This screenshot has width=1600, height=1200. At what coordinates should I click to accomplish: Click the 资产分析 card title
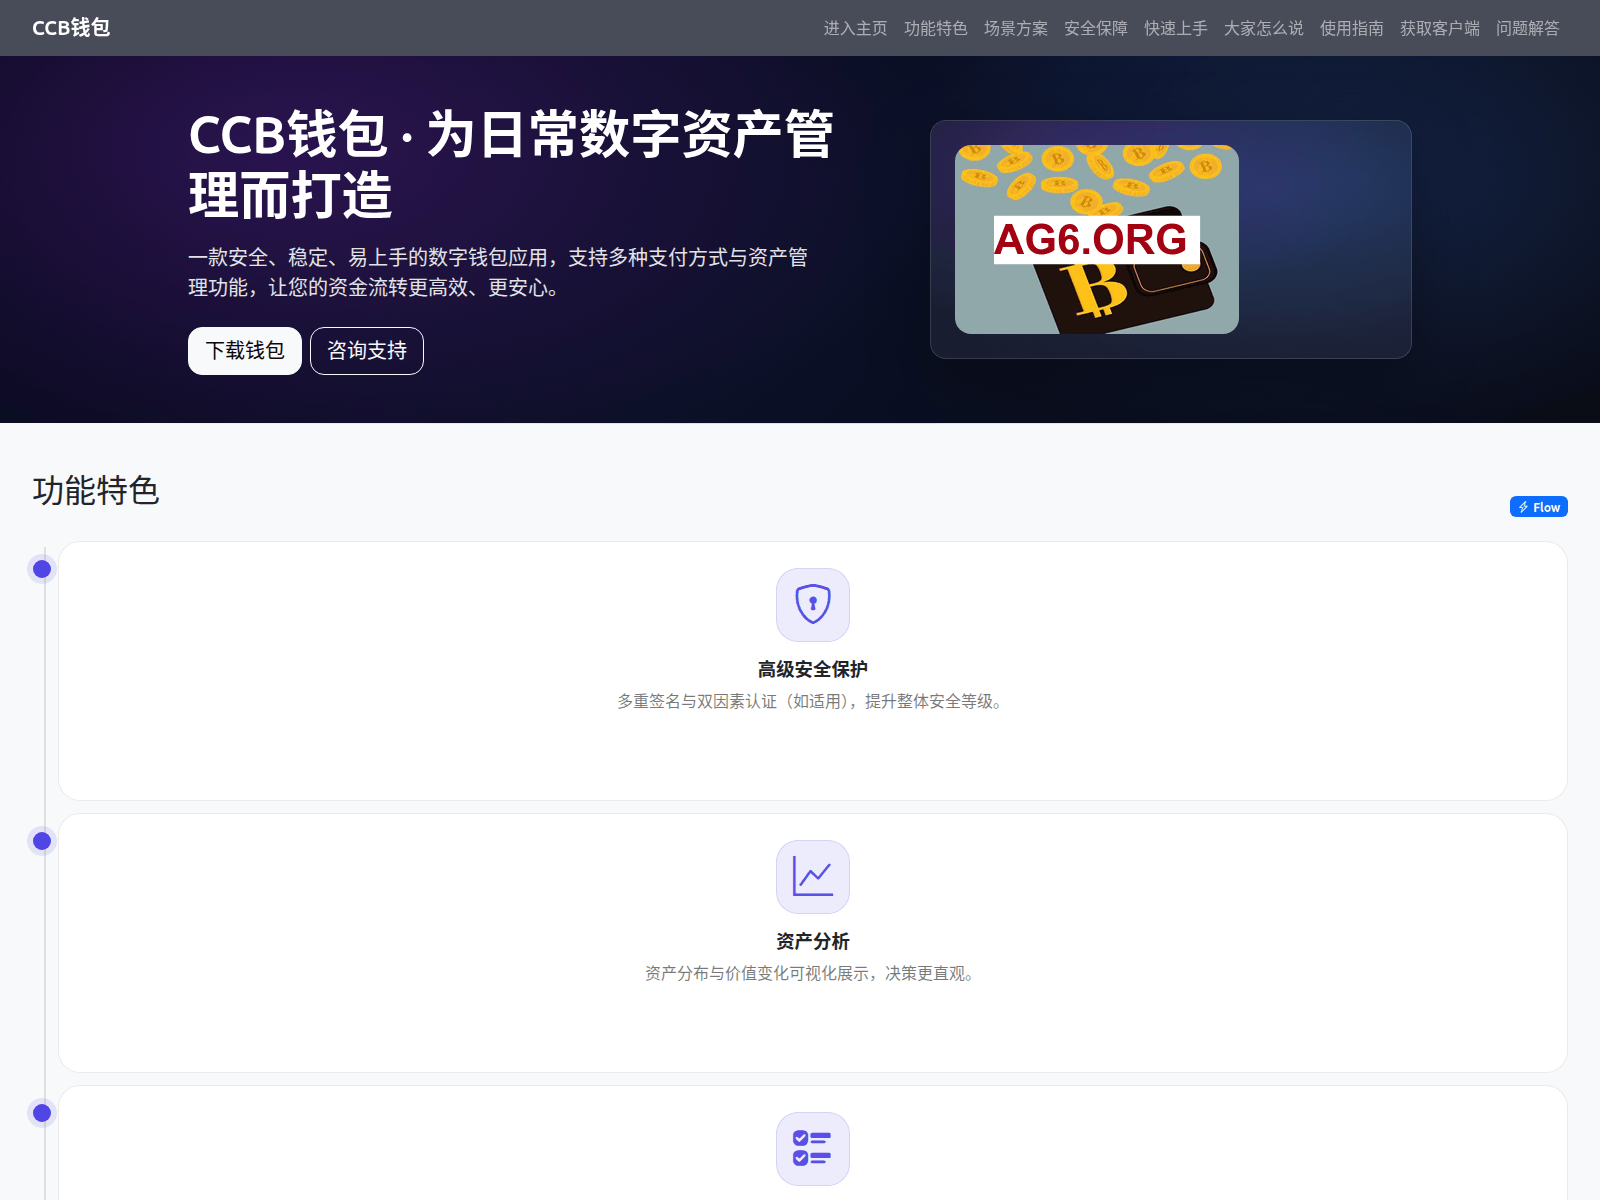point(813,941)
